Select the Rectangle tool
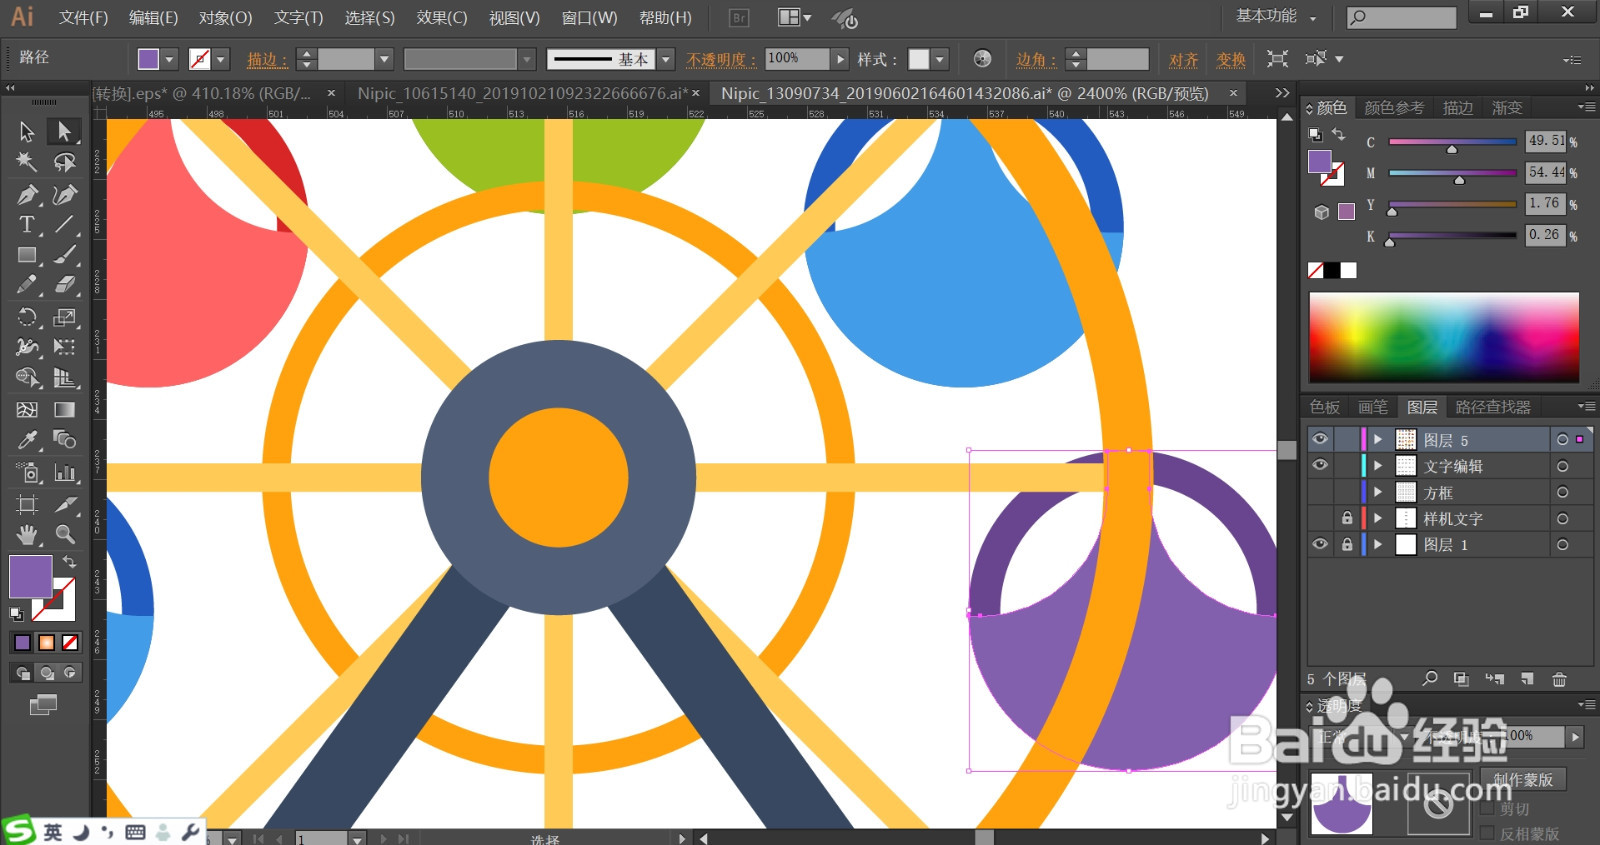The width and height of the screenshot is (1600, 845). tap(27, 256)
